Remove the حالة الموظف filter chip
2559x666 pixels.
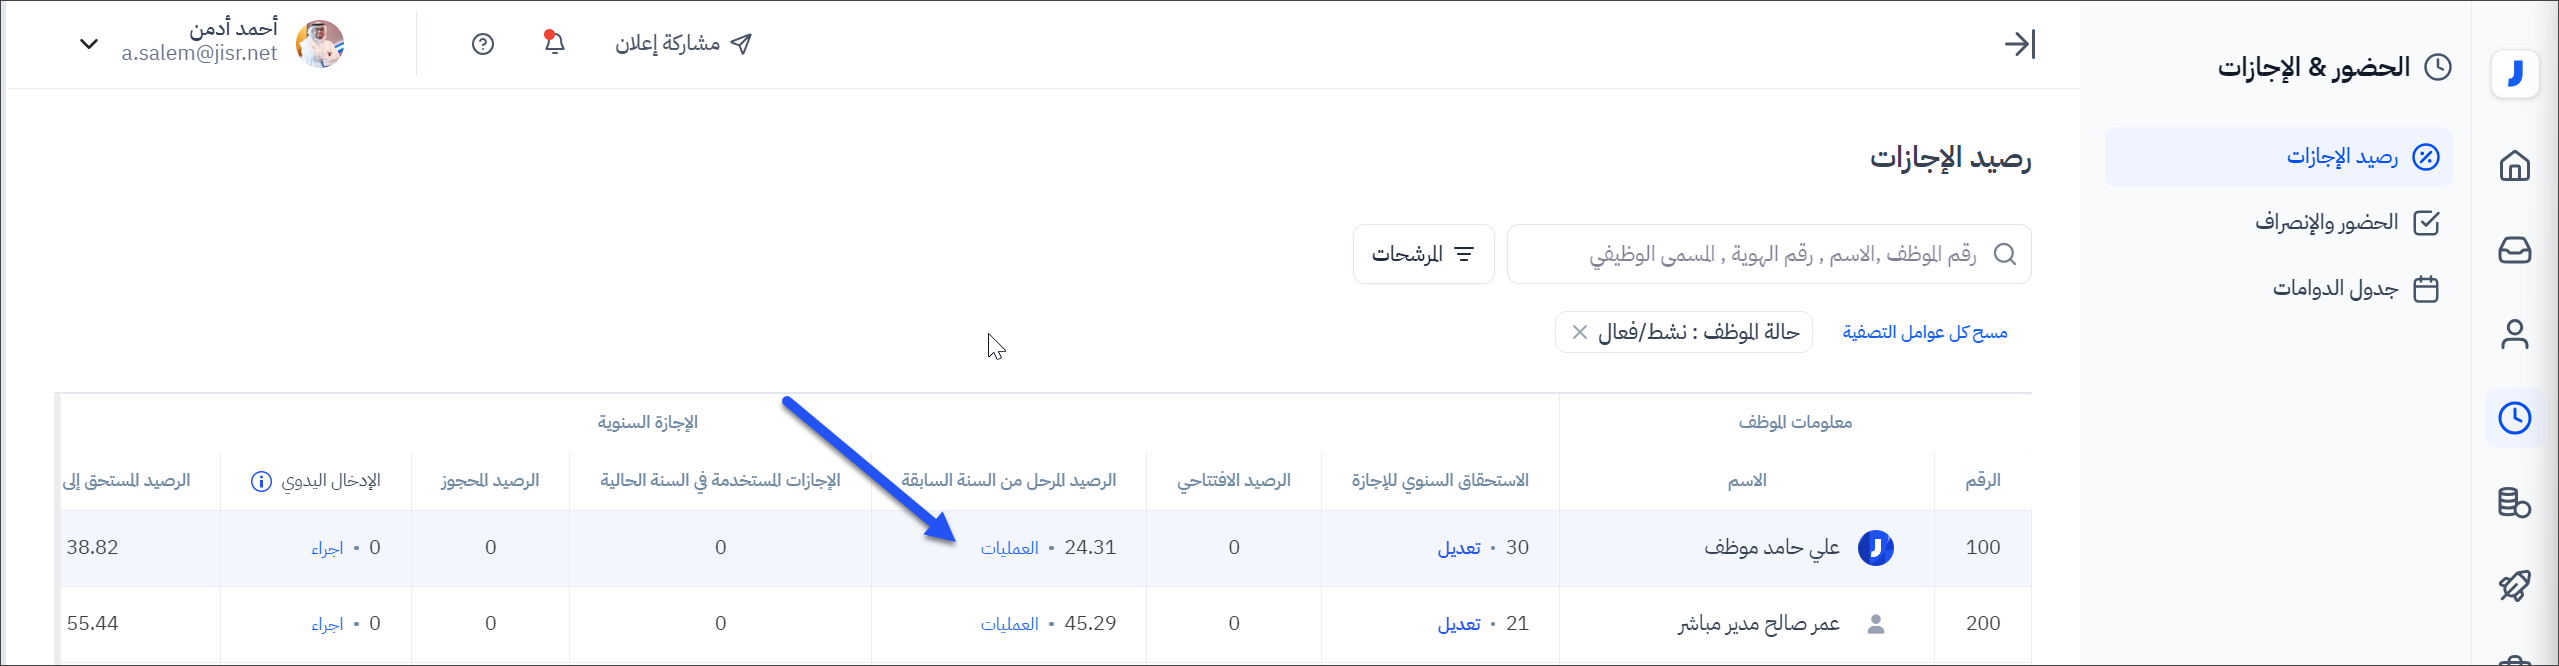click(1580, 332)
